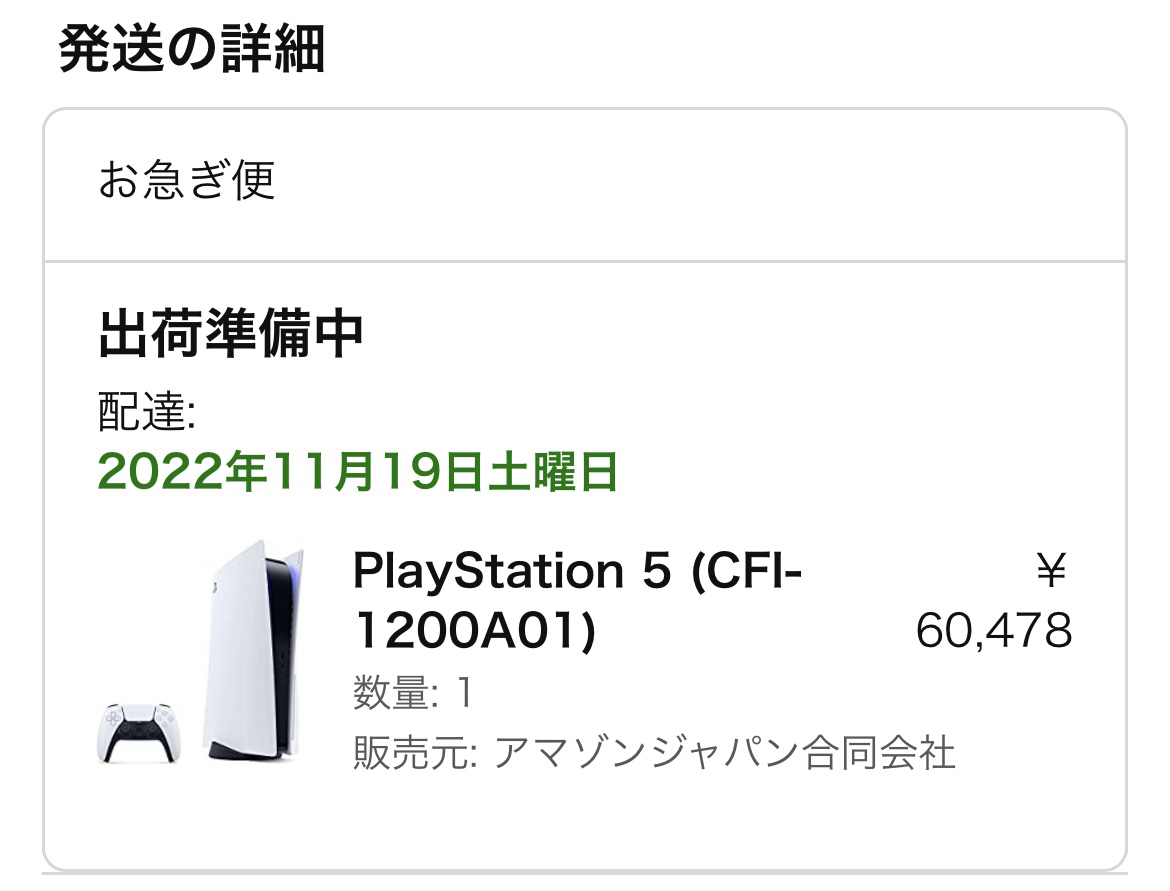
Task: Tap the black base of the PS5 console
Action: click(x=247, y=751)
